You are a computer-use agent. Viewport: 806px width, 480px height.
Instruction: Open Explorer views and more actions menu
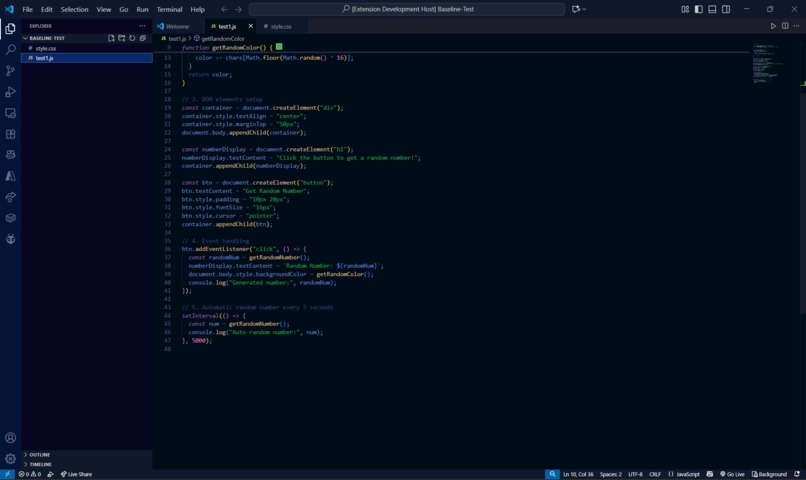click(x=142, y=26)
